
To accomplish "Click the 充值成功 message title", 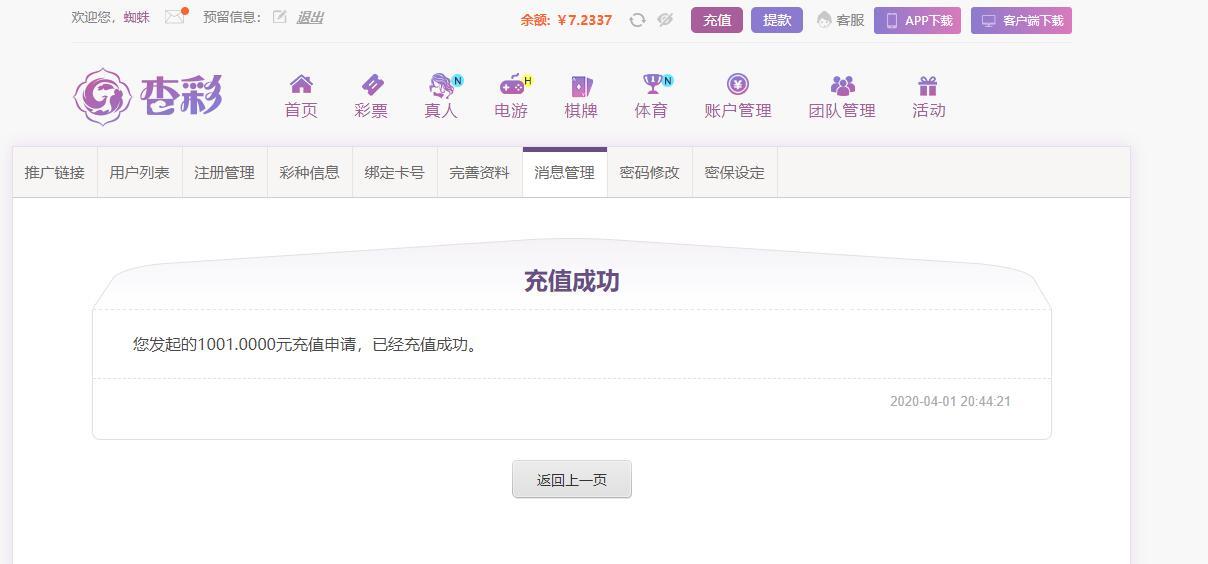I will [x=572, y=281].
